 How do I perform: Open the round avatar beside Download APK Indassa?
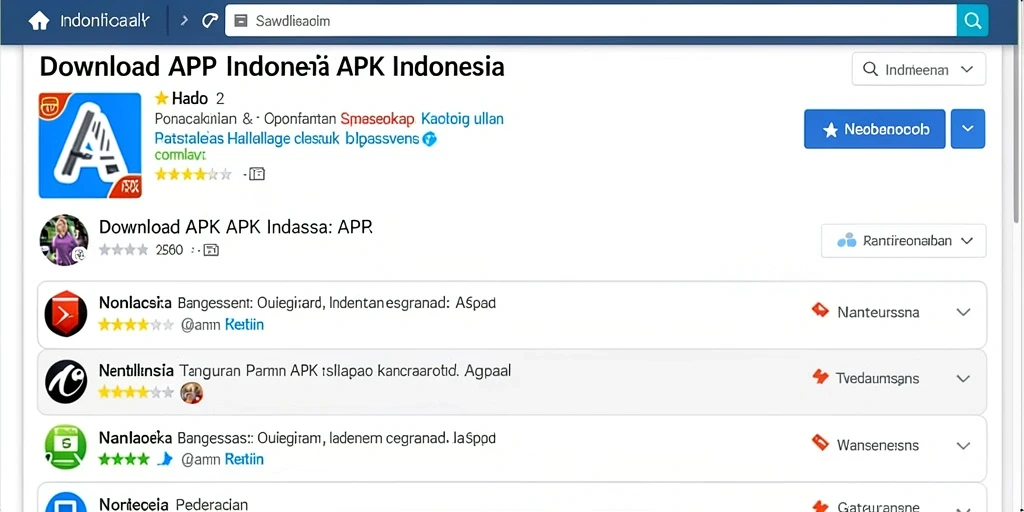pos(64,240)
